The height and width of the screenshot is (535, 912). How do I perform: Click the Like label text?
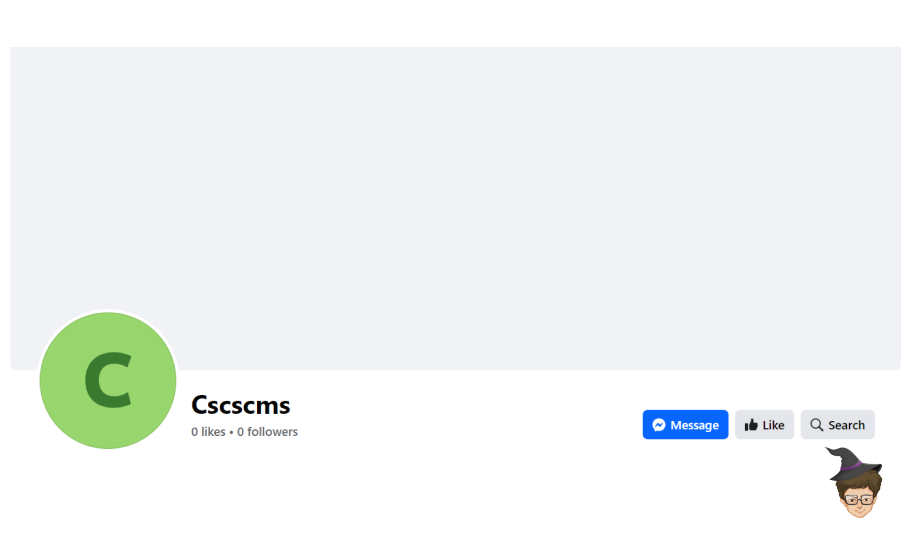pyautogui.click(x=773, y=425)
